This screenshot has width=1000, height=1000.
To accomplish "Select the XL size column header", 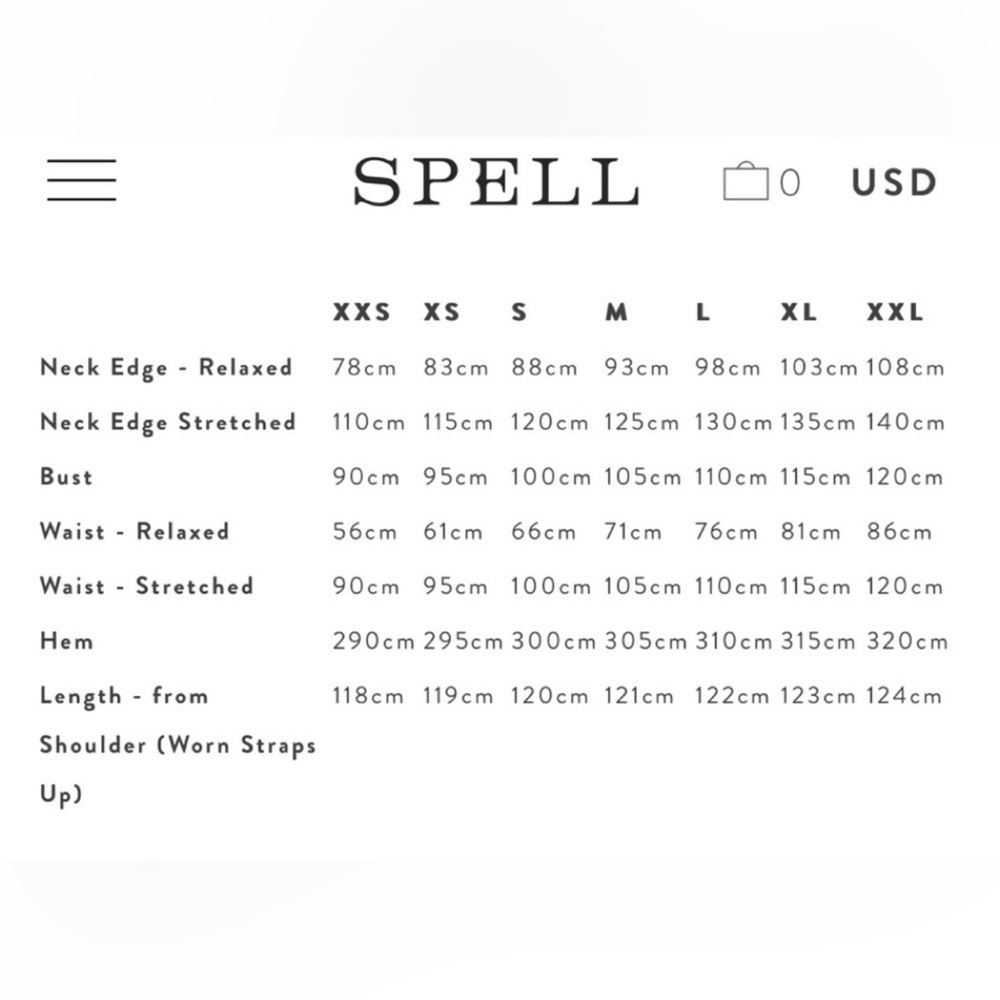I will 798,312.
